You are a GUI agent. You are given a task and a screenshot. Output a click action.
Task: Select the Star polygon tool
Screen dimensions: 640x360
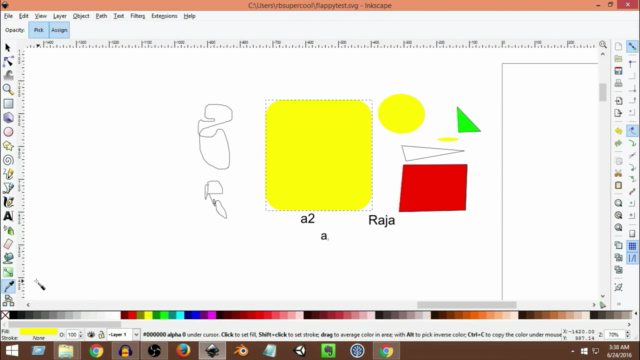[8, 146]
